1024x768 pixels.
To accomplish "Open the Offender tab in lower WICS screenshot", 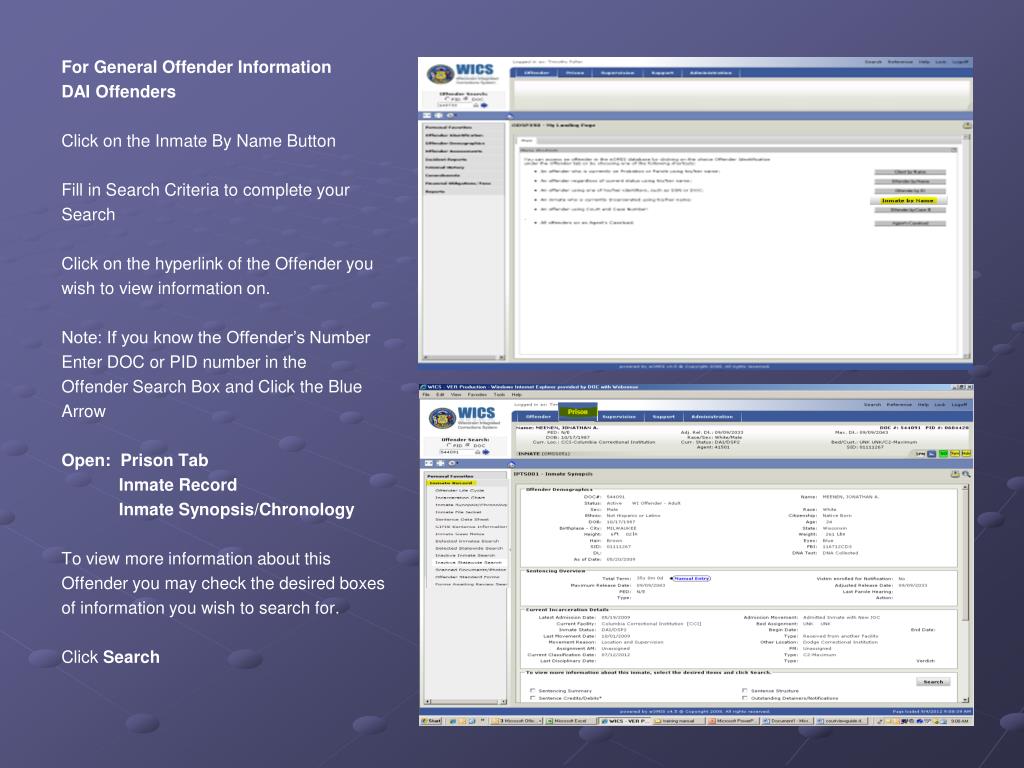I will 538,417.
